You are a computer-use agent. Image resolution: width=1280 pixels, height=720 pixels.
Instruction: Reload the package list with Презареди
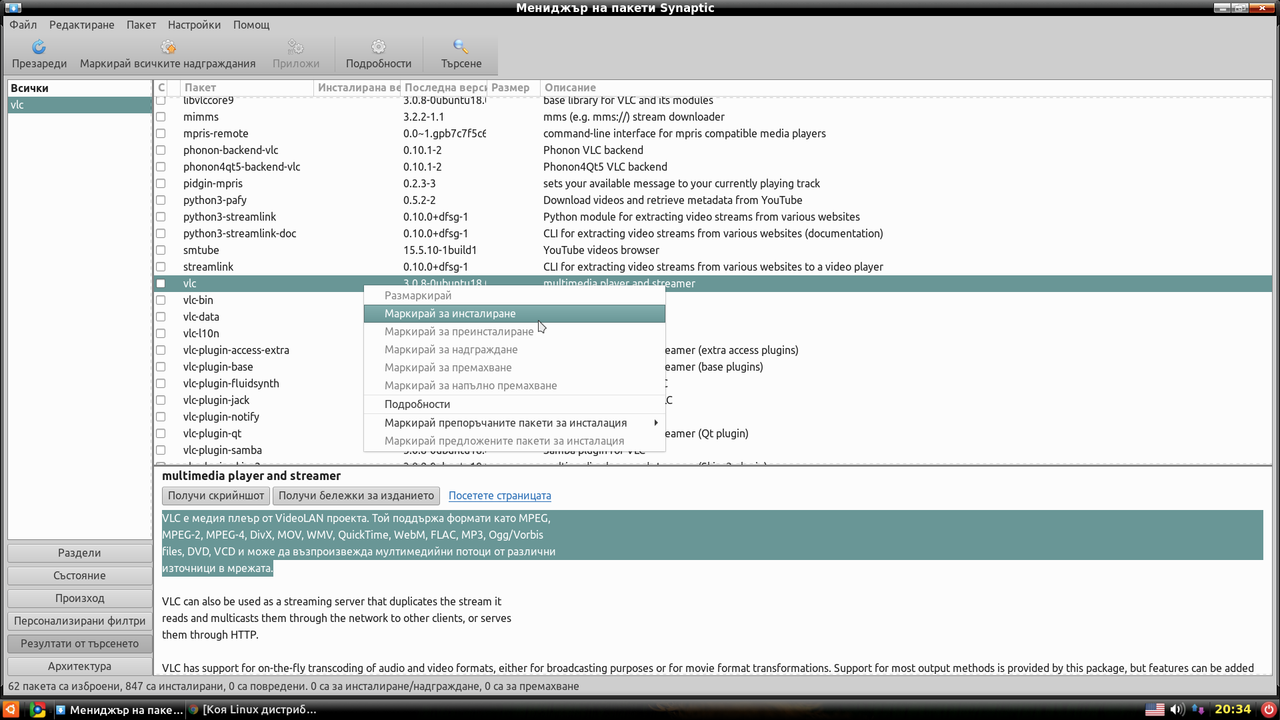(x=39, y=54)
